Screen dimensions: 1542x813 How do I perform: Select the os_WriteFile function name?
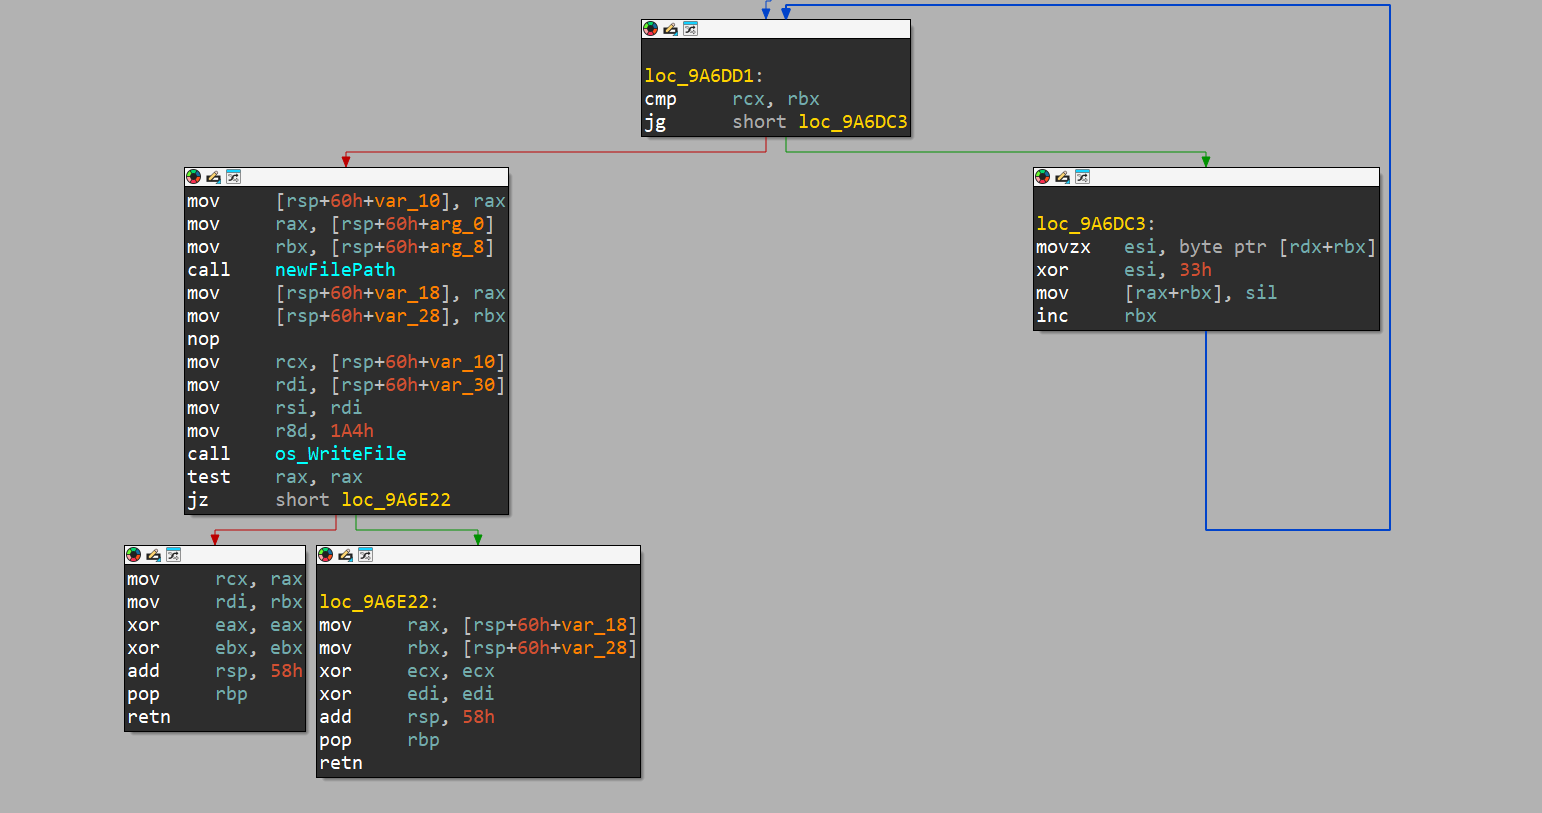pyautogui.click(x=340, y=454)
